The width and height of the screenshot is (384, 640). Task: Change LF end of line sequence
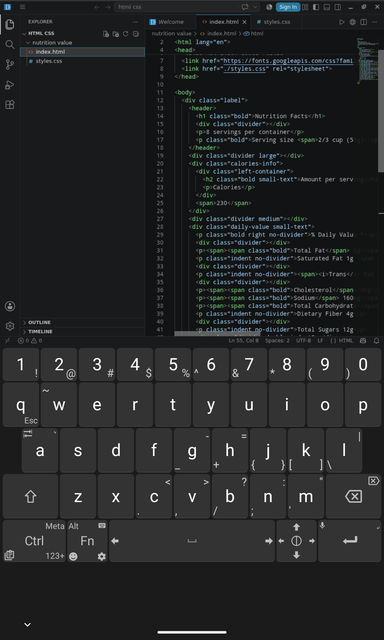(320, 340)
